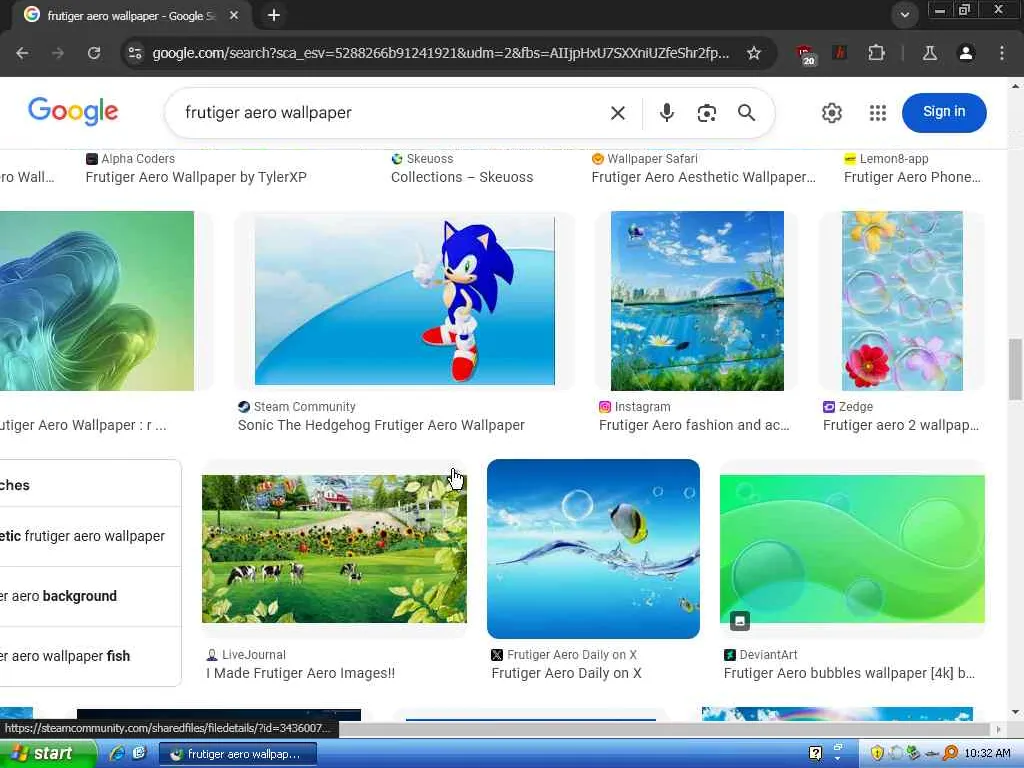Image resolution: width=1024 pixels, height=768 pixels.
Task: Select frutiger aero wallpaper fish suggestion
Action: 90,656
